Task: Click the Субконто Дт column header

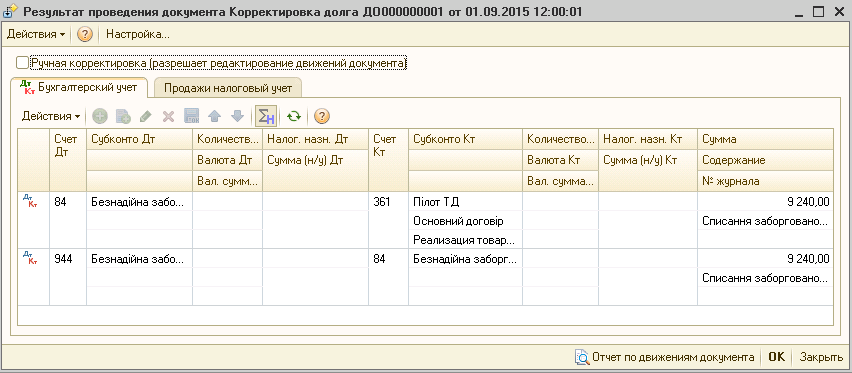Action: click(x=140, y=139)
